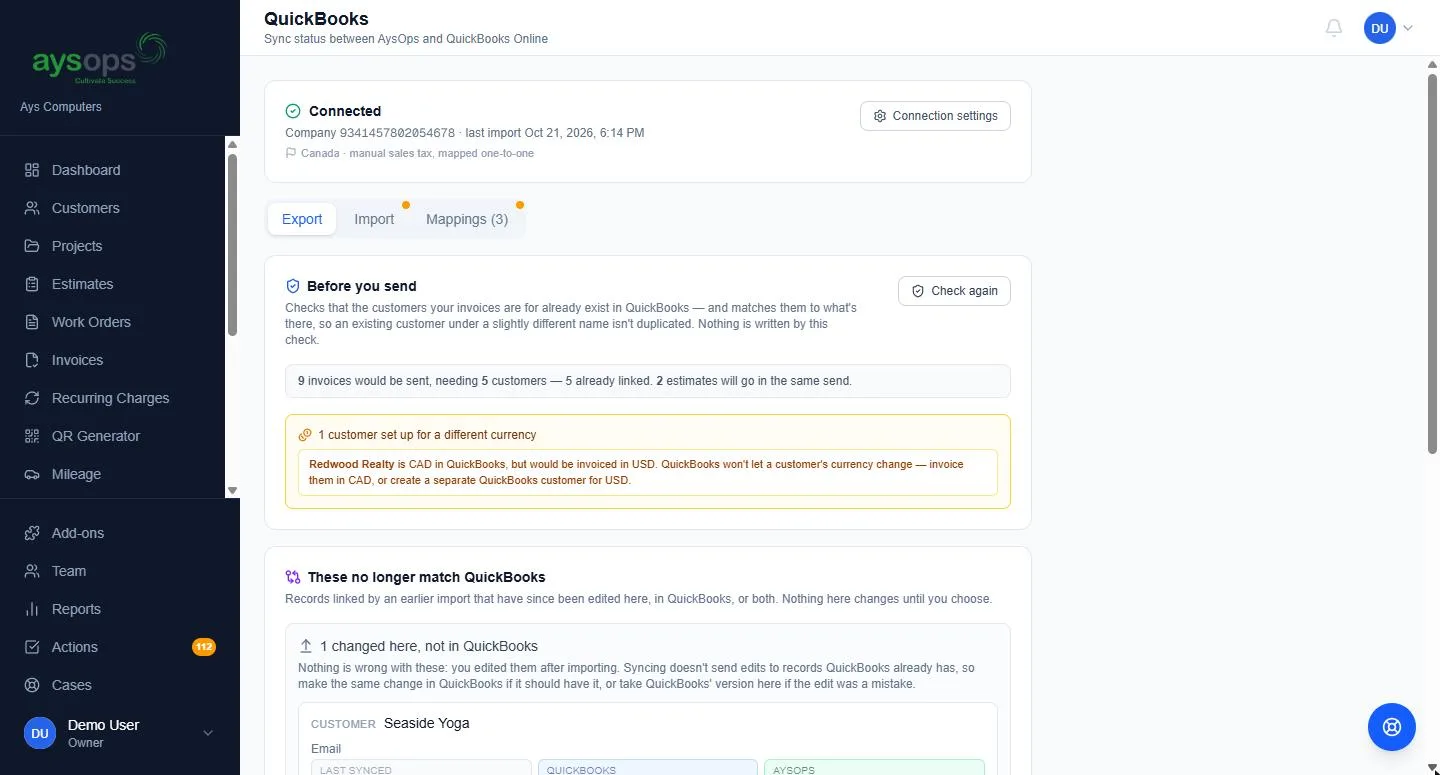
Task: Click the 112 Actions count badge
Action: [x=204, y=647]
